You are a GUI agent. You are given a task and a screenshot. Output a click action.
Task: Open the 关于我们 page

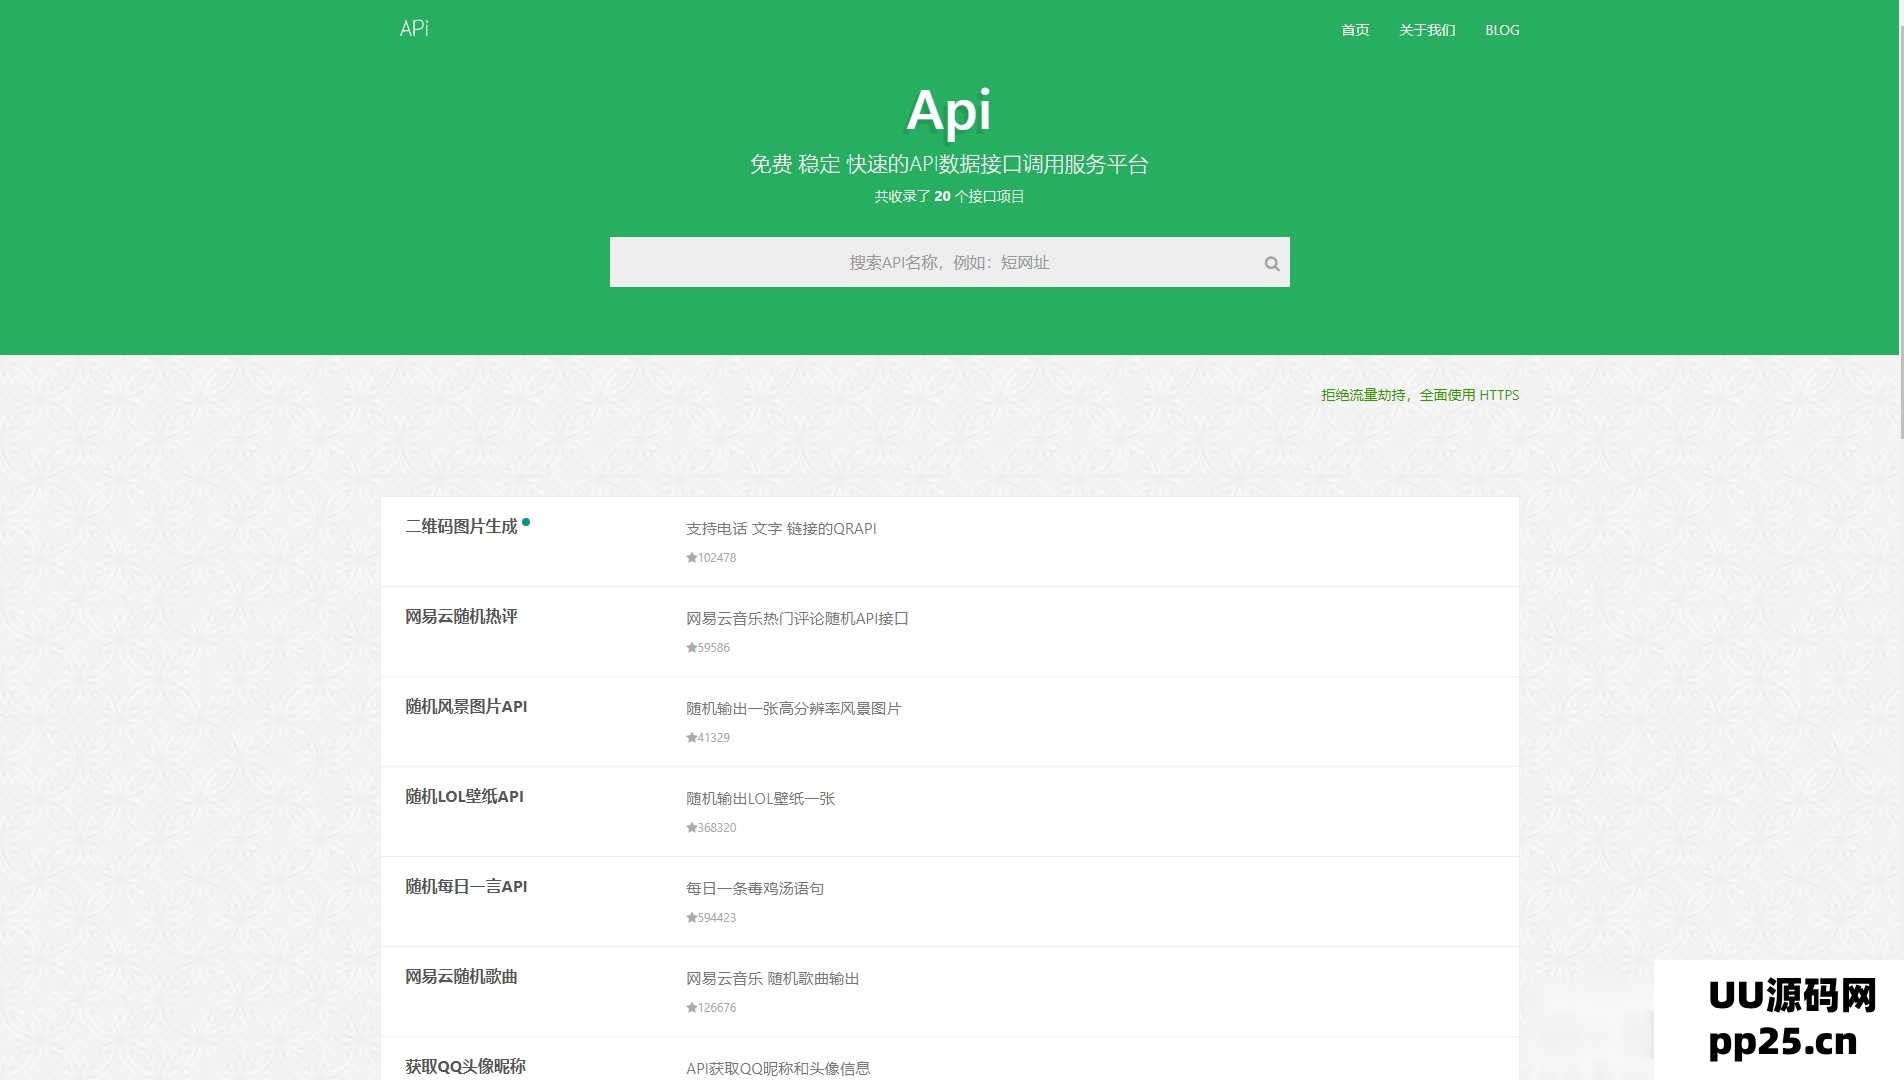coord(1427,30)
